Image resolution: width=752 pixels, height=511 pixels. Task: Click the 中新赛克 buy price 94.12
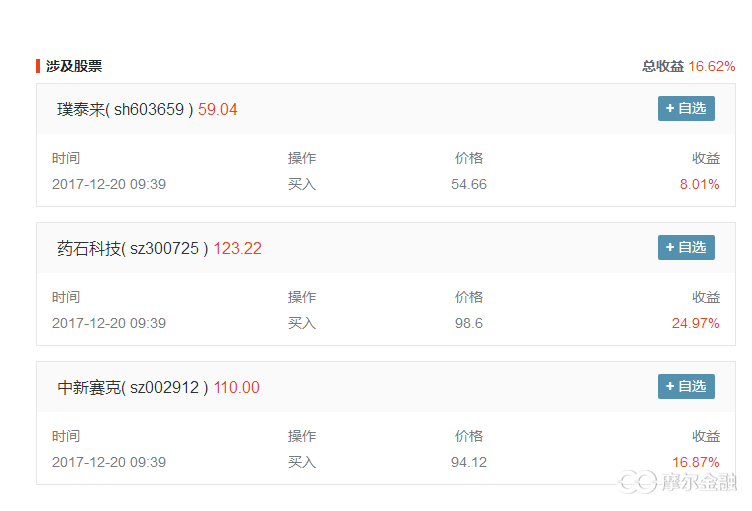point(469,462)
